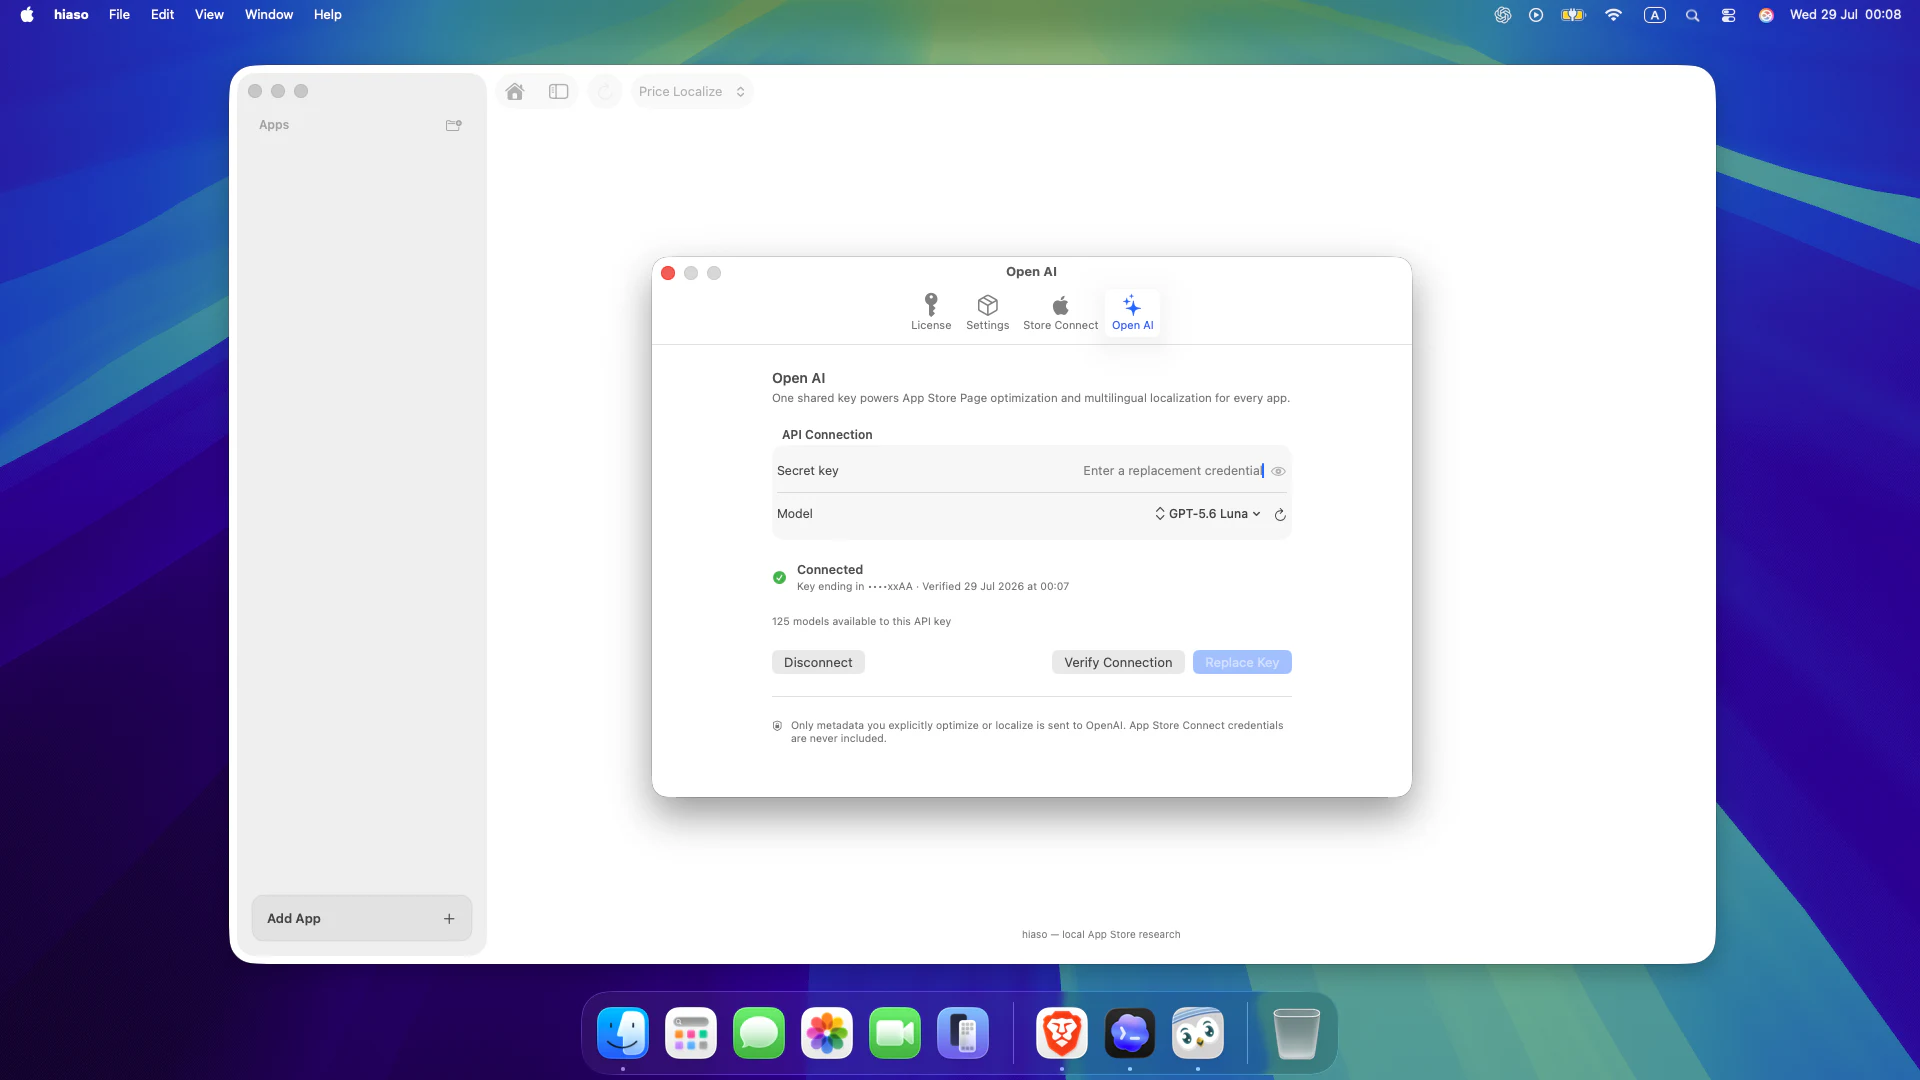Viewport: 1920px width, 1080px height.
Task: Click the new folder icon beside Apps
Action: (454, 125)
